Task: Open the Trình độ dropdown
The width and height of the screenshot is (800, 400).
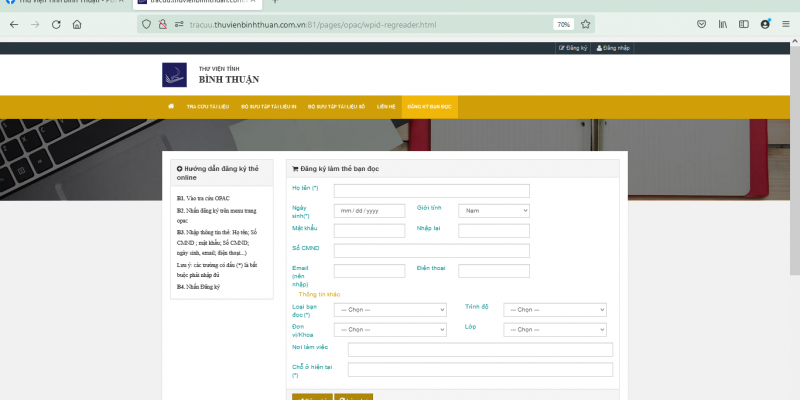Action: 555,310
